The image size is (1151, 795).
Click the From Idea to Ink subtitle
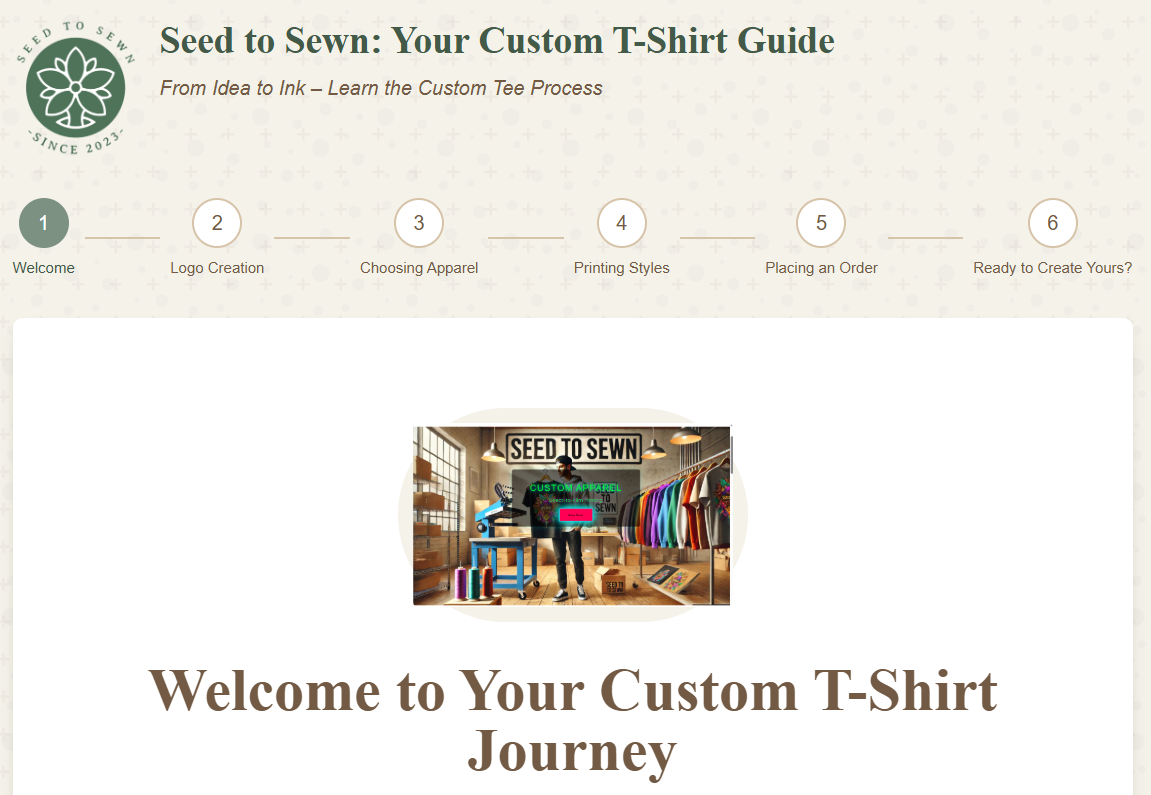(381, 88)
